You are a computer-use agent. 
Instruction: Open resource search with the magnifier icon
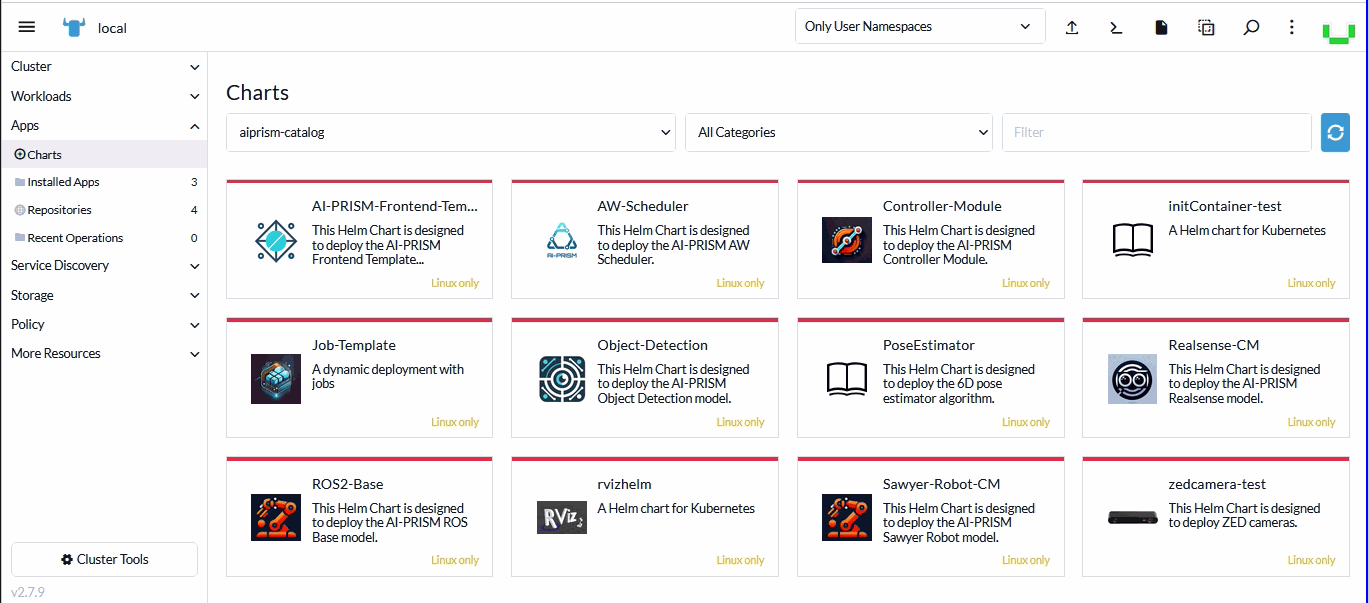(1251, 27)
